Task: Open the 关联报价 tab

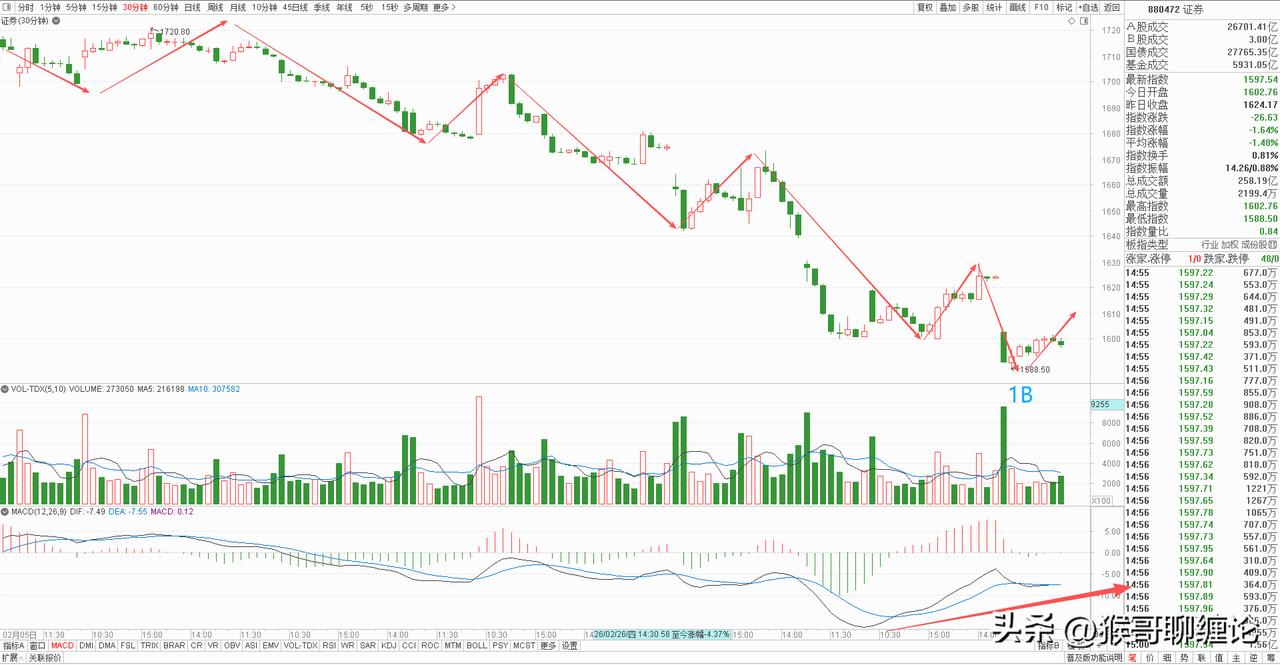Action: 44,657
